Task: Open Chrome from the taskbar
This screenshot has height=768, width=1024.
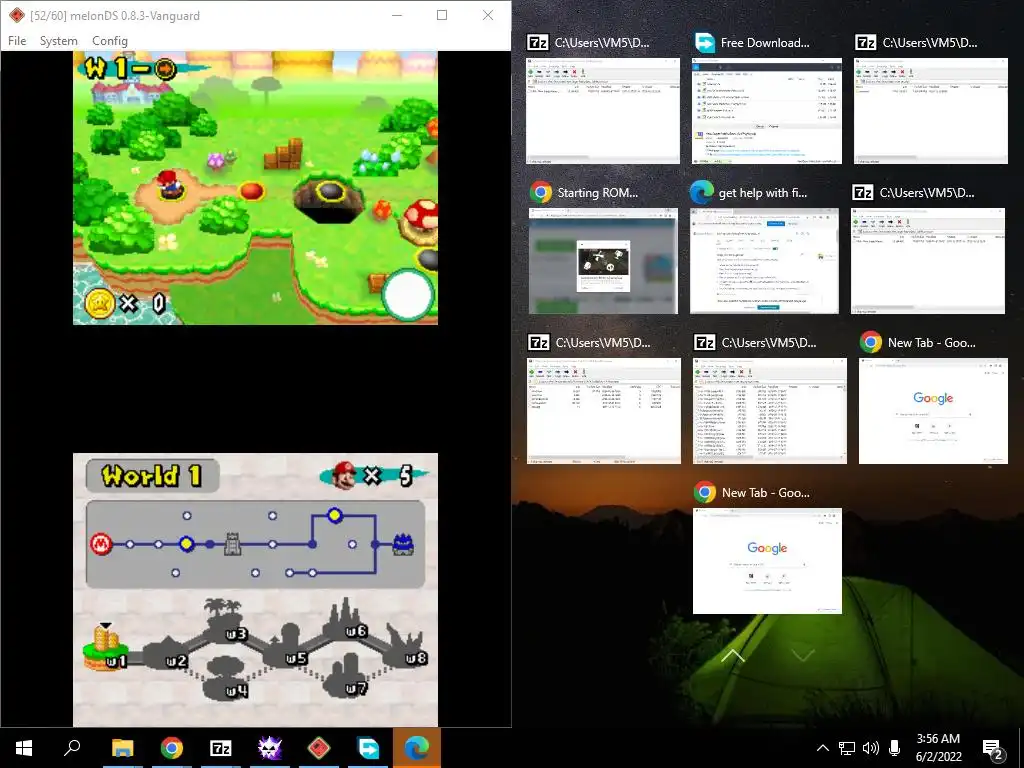Action: click(x=172, y=748)
